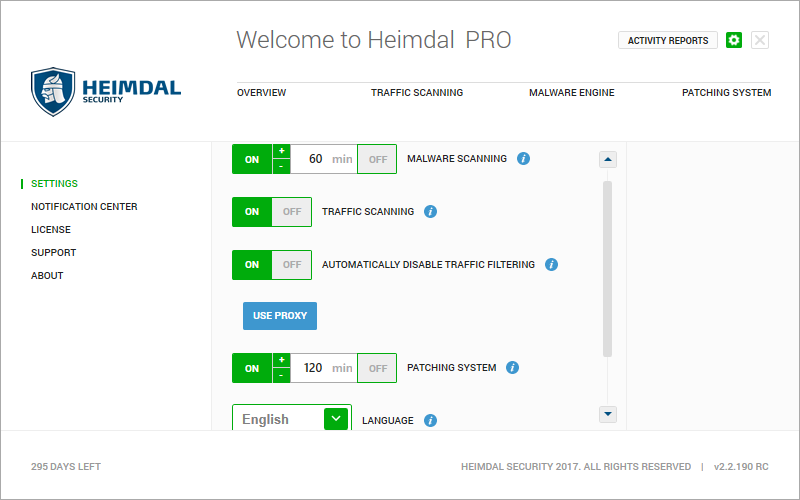Go to the Overview tab
Screen dimensions: 800x500
coord(261,92)
